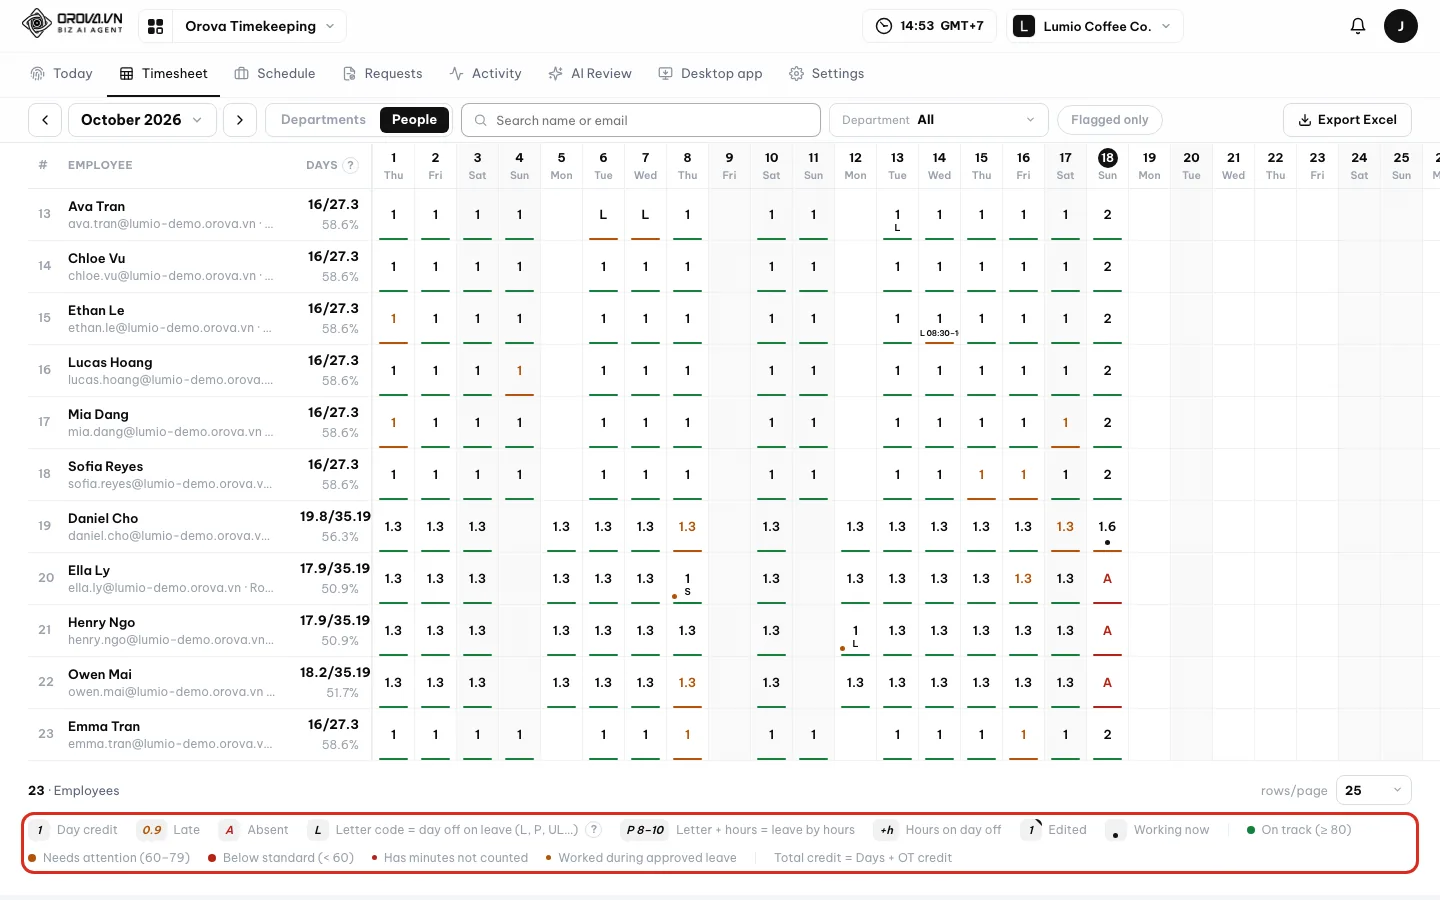Viewport: 1440px width, 900px height.
Task: Open the AI Review tab
Action: (590, 74)
